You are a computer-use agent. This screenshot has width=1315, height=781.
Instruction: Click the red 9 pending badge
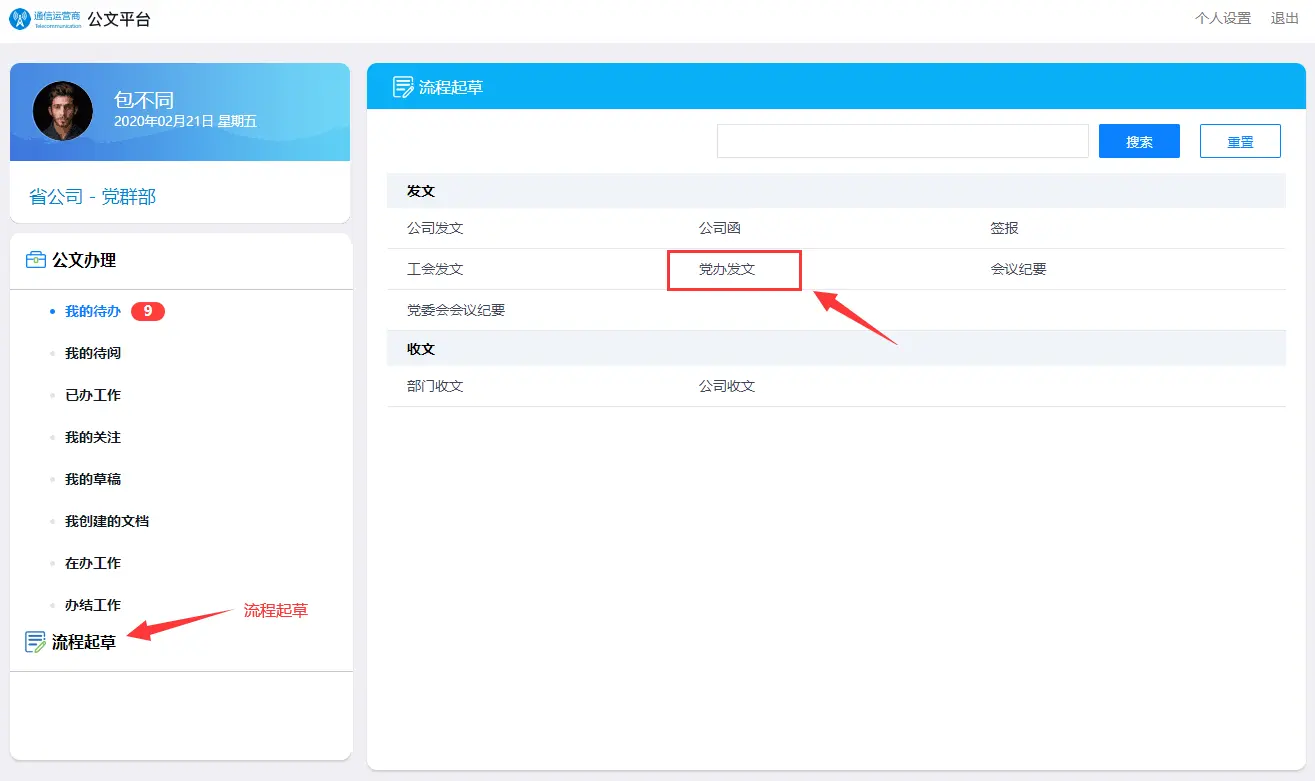coord(148,311)
